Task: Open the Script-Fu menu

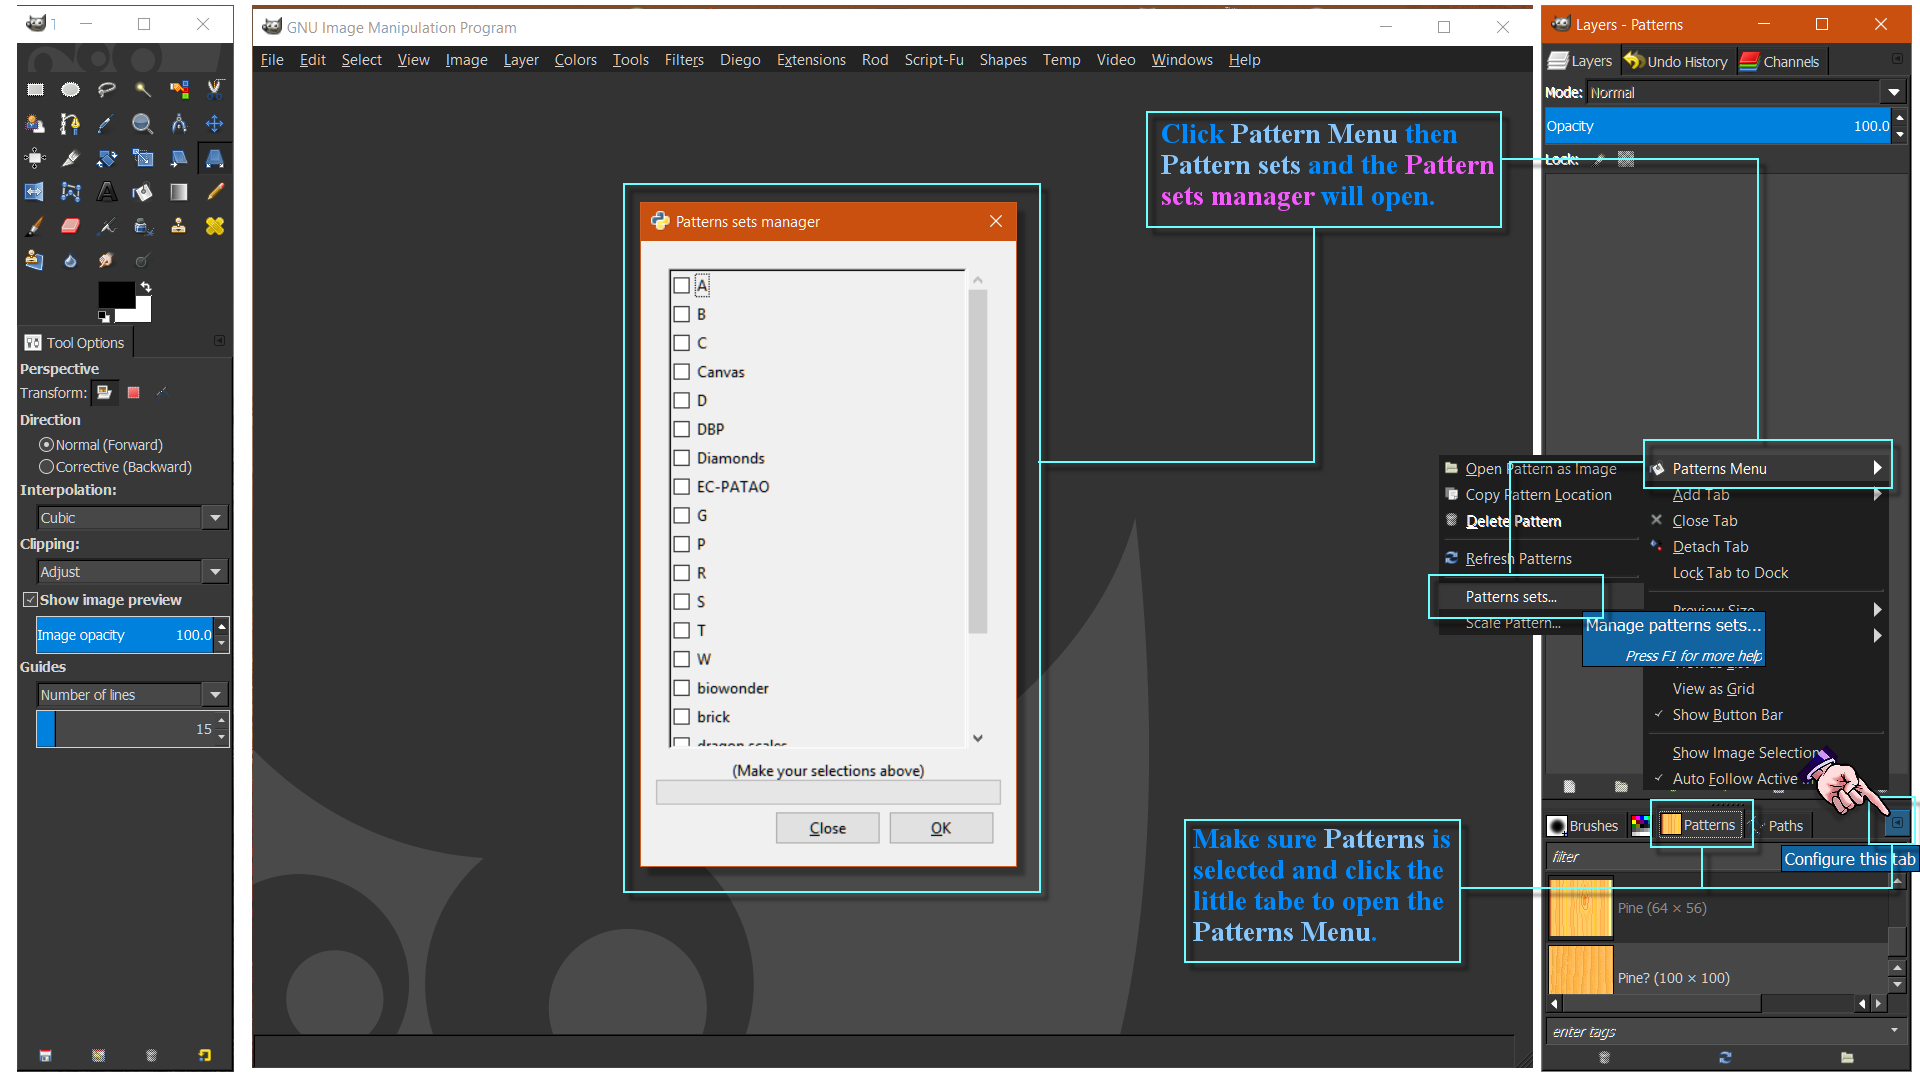Action: coord(934,60)
